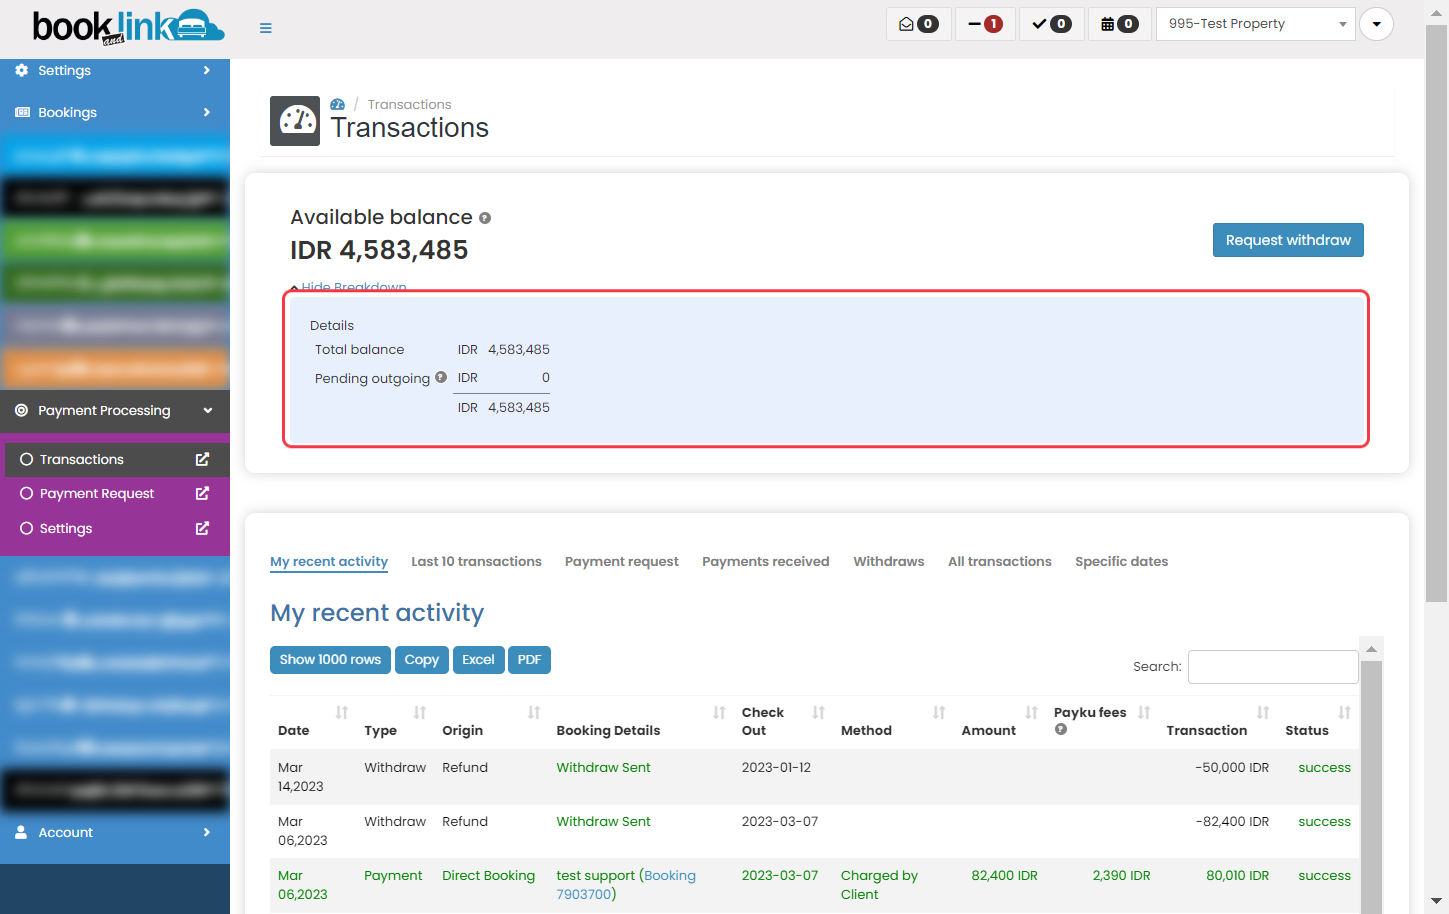This screenshot has width=1449, height=914.
Task: Click the Transactions breadcrumb text
Action: click(x=409, y=105)
